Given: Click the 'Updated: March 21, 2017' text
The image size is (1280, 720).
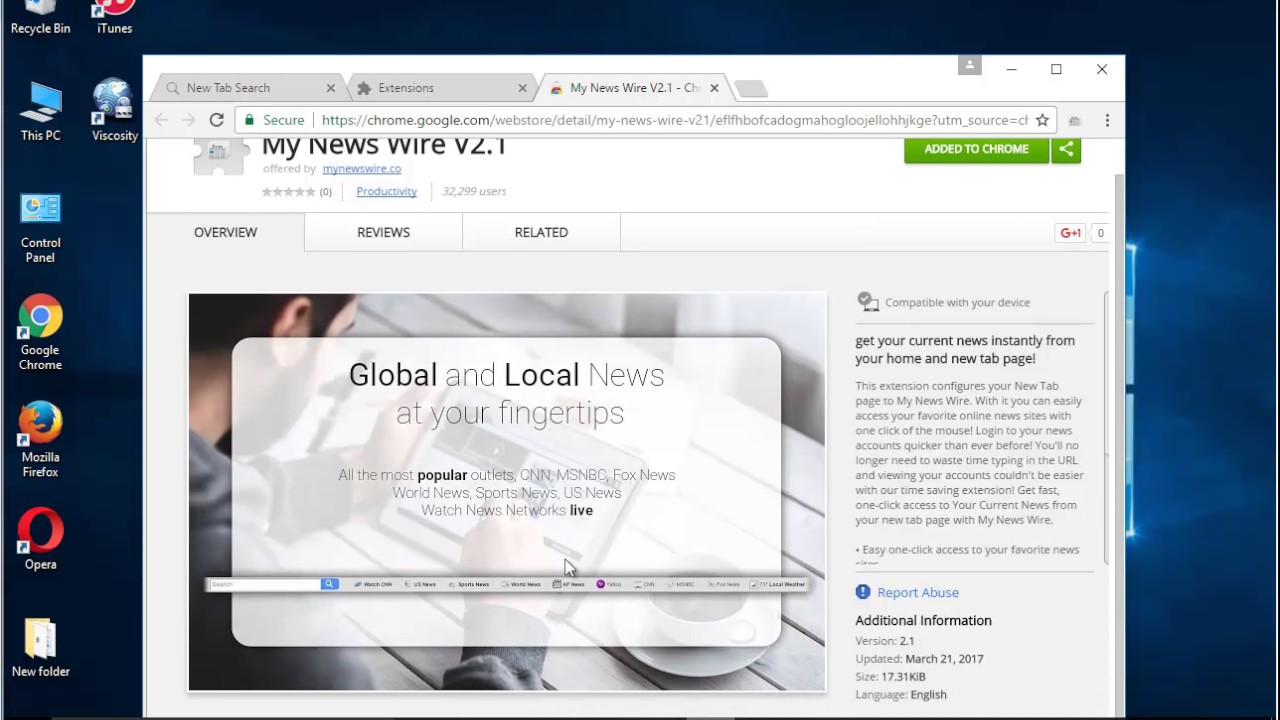Looking at the screenshot, I should pos(919,659).
